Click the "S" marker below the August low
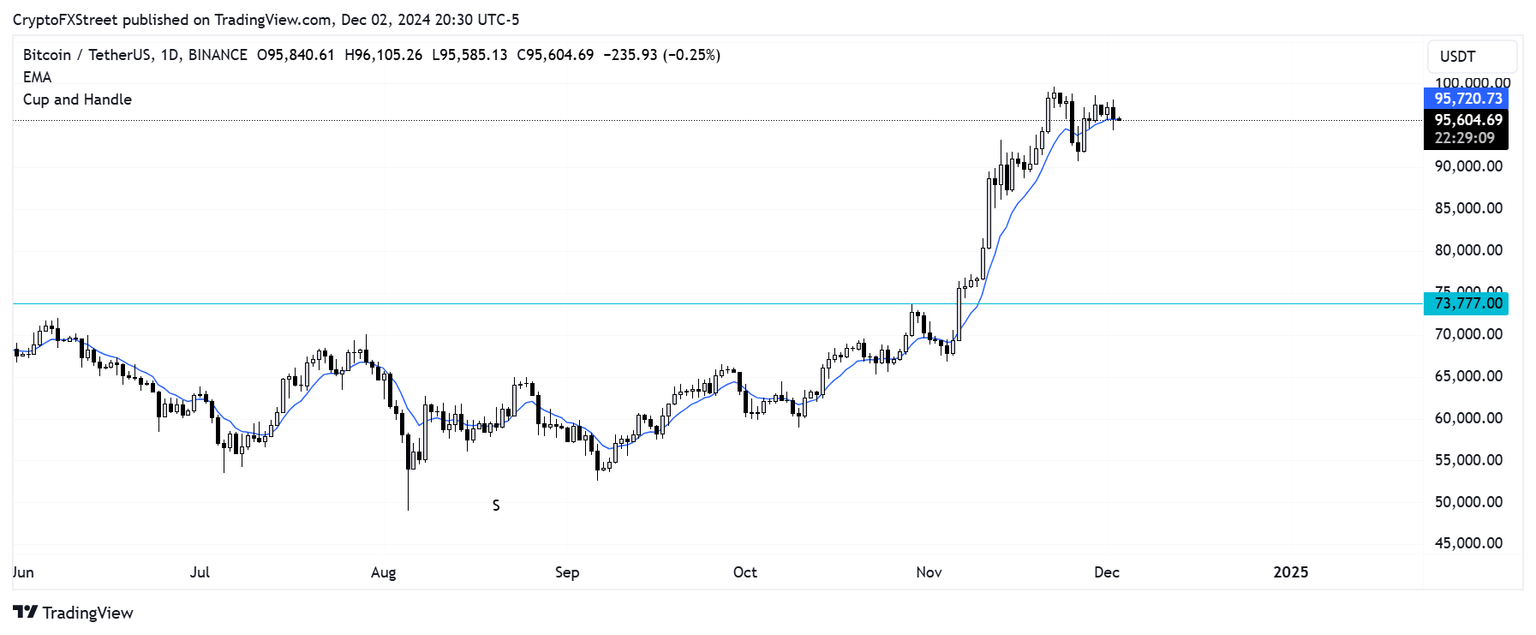The height and width of the screenshot is (635, 1536). pyautogui.click(x=496, y=506)
